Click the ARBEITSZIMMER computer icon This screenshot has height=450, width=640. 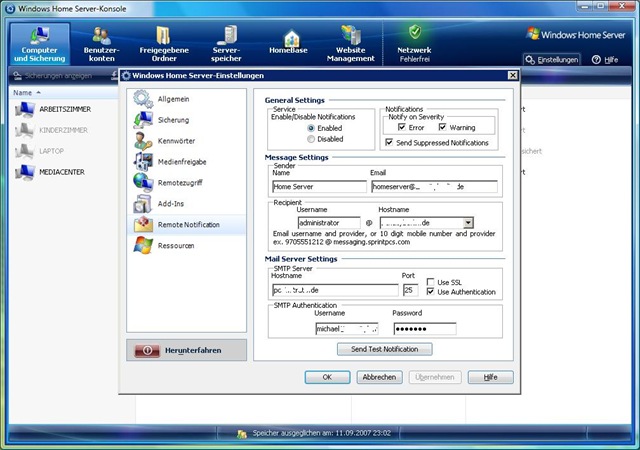(x=24, y=109)
